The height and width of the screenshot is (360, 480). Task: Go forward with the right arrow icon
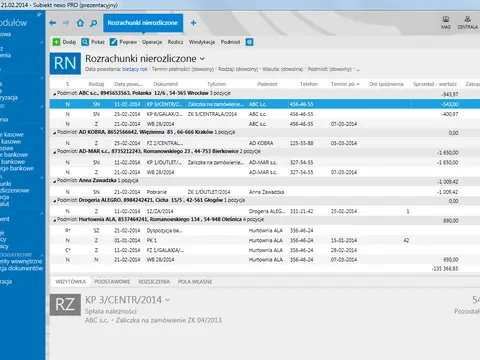(66, 23)
